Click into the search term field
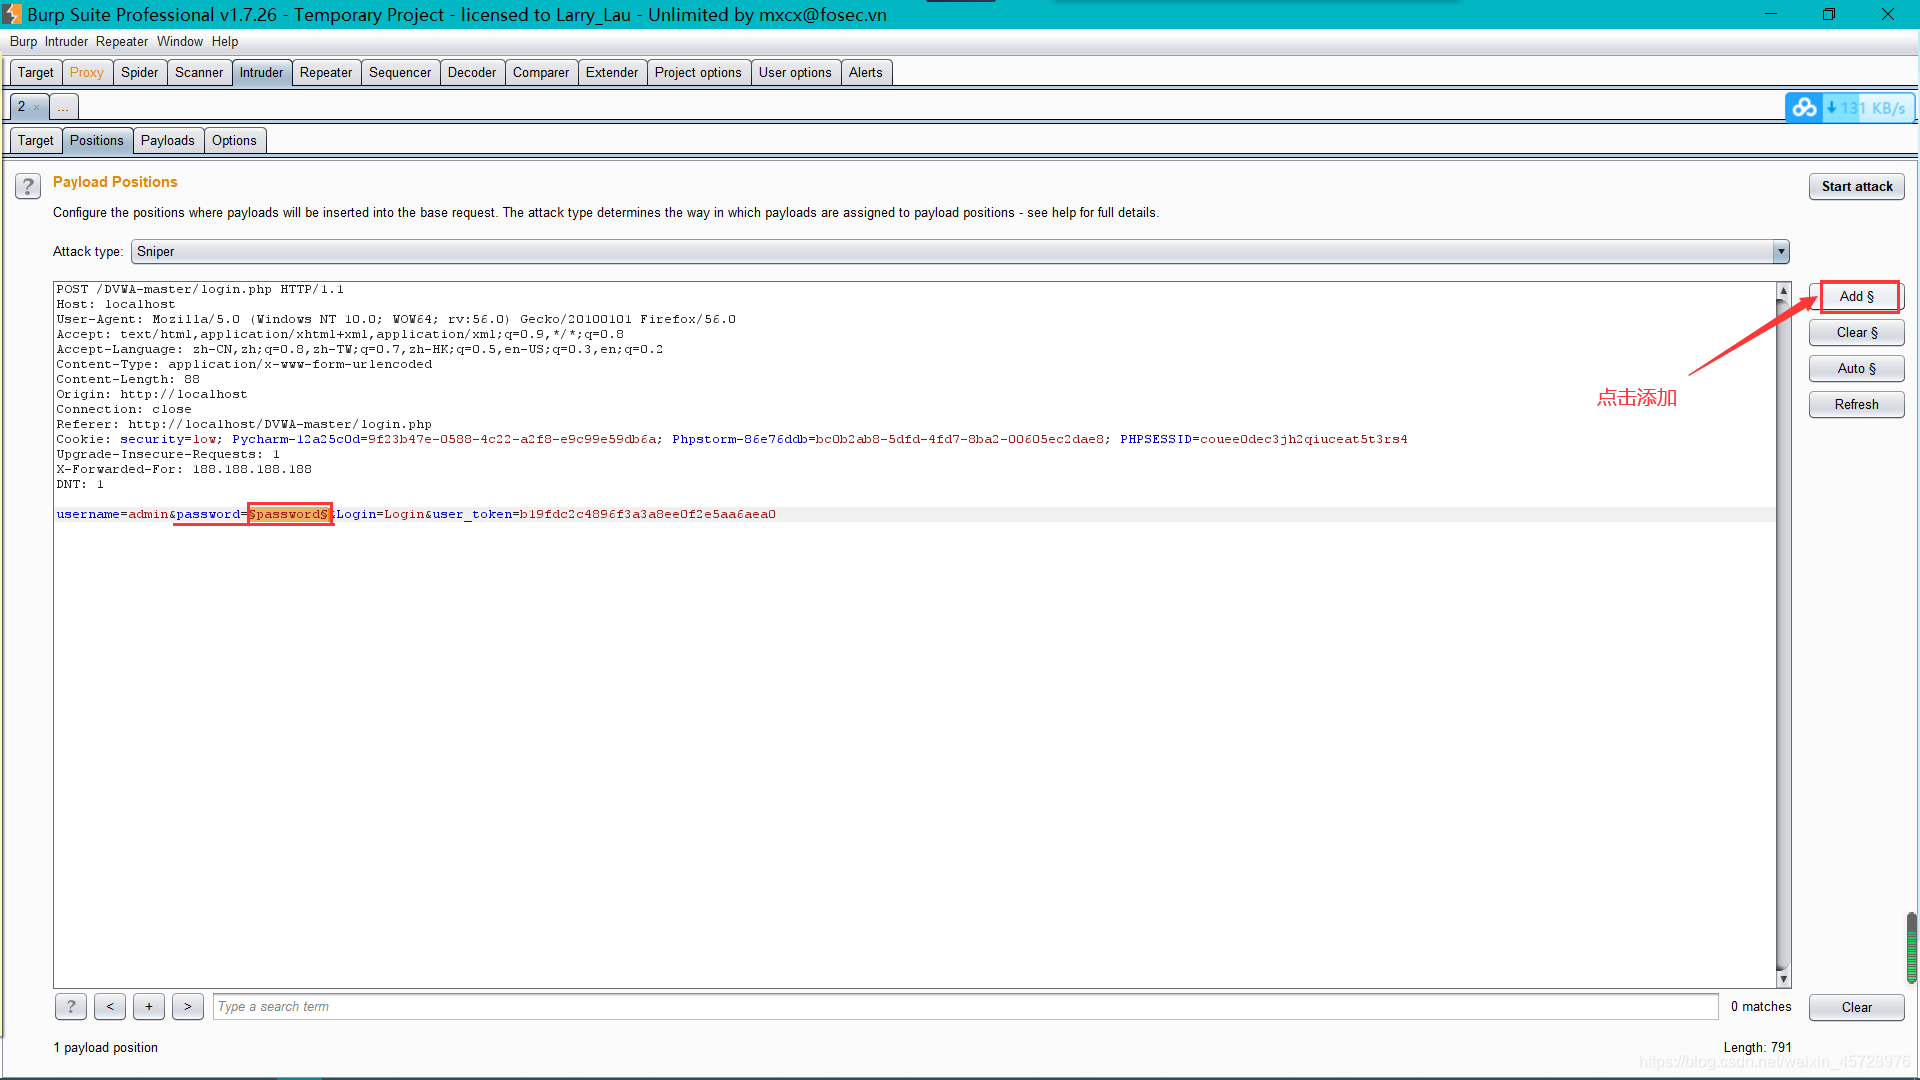Viewport: 1920px width, 1080px height. click(x=965, y=1007)
